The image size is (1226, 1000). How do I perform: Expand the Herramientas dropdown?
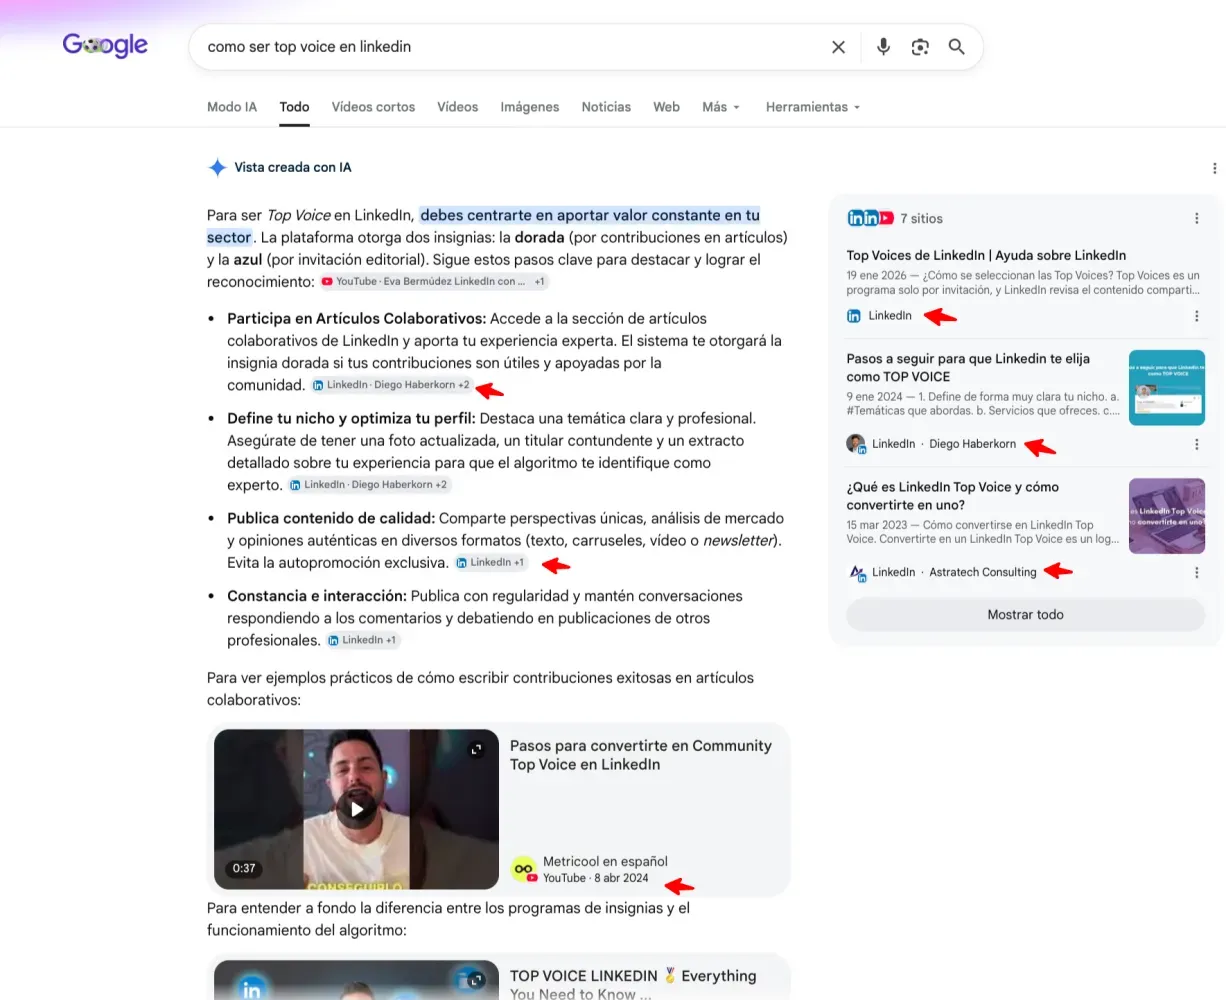coord(813,107)
